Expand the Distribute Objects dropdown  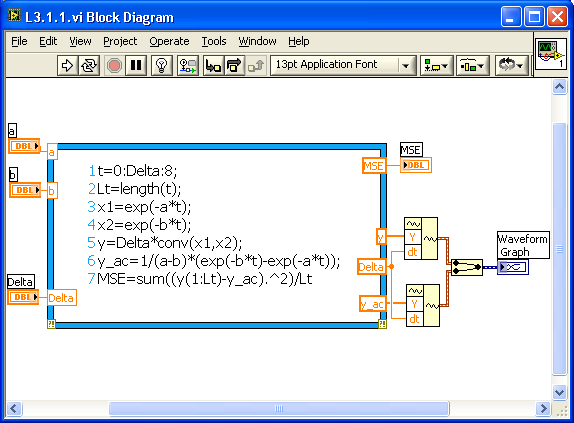[472, 66]
